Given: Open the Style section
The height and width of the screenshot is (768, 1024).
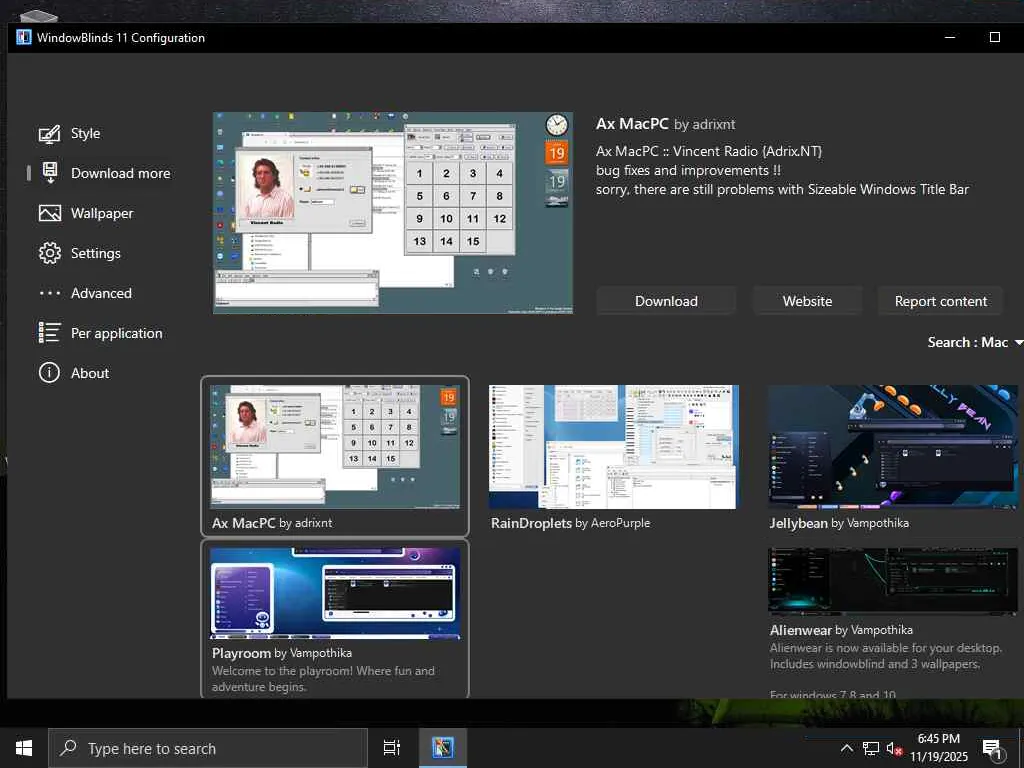Looking at the screenshot, I should (x=86, y=134).
